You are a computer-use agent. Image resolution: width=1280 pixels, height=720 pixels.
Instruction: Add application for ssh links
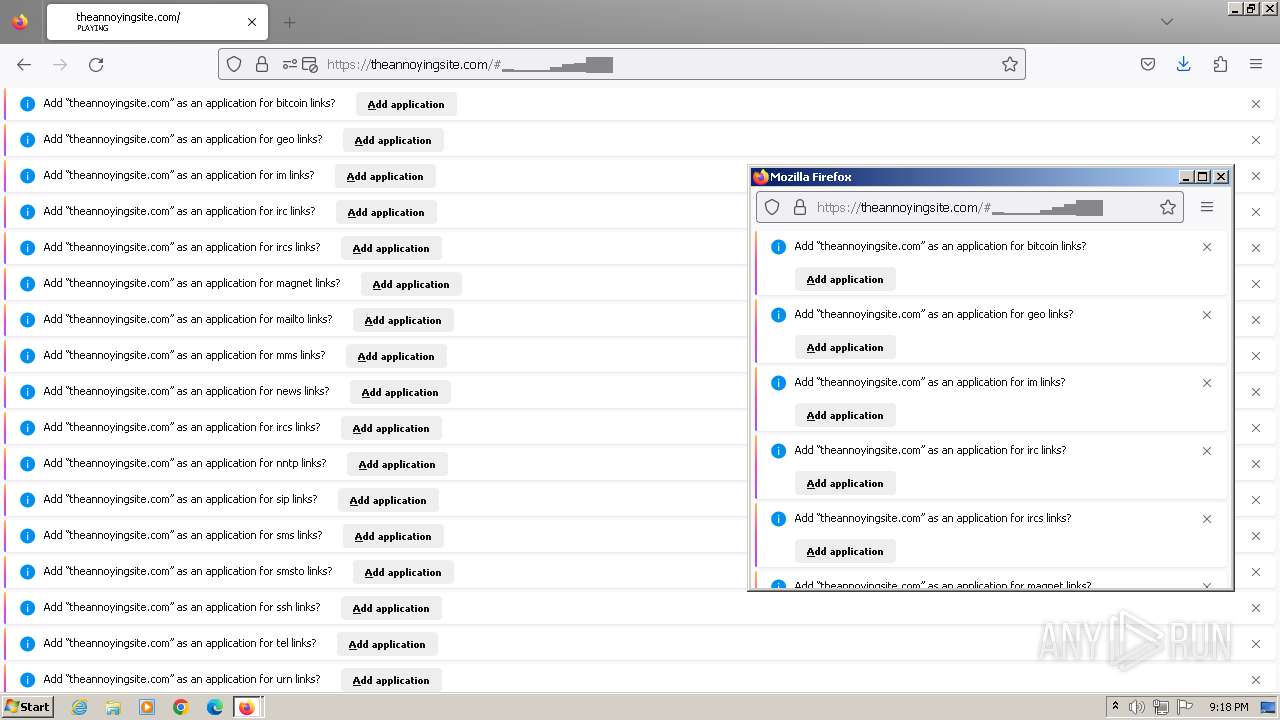point(391,608)
